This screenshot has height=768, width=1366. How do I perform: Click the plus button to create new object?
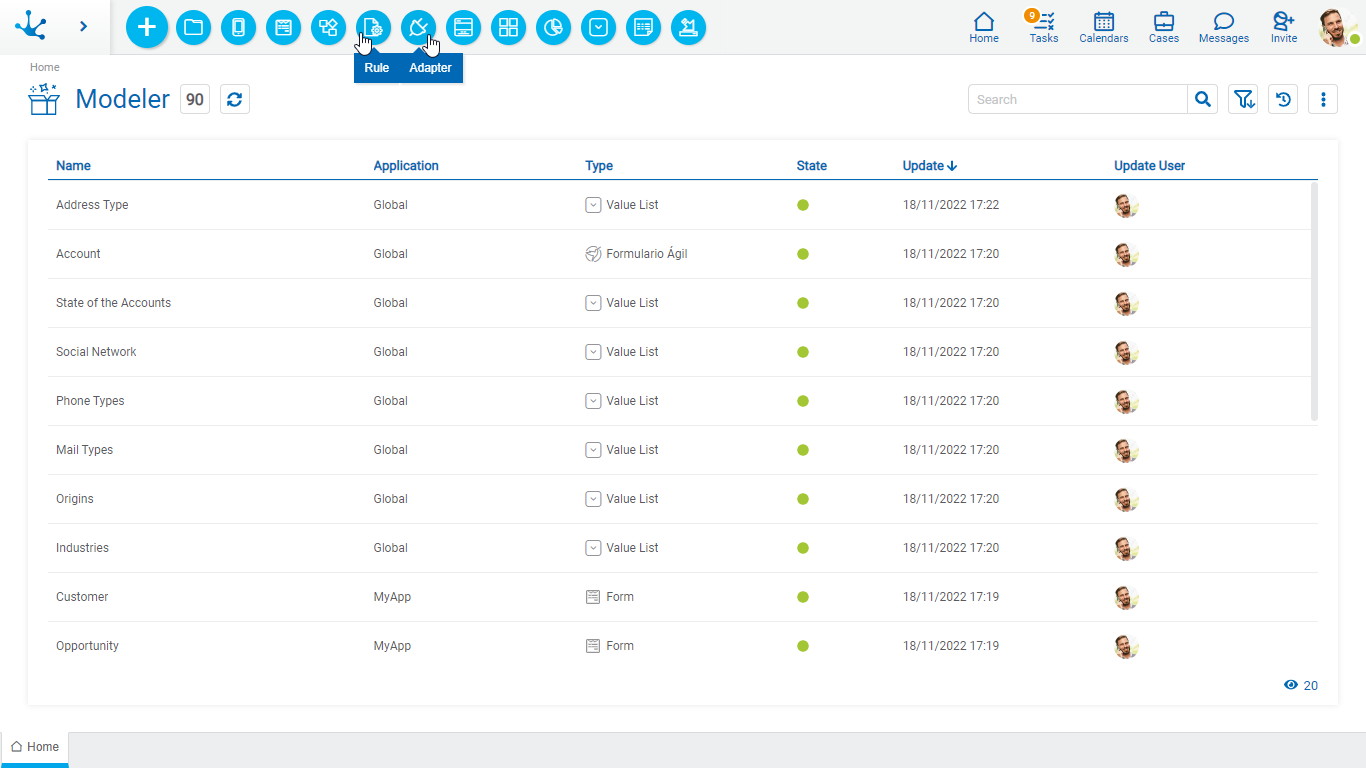[147, 27]
